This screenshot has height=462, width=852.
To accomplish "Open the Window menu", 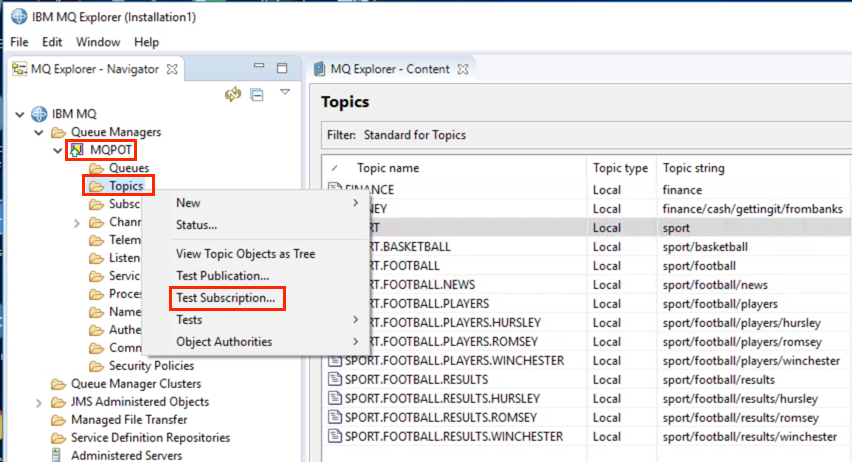I will tap(98, 42).
